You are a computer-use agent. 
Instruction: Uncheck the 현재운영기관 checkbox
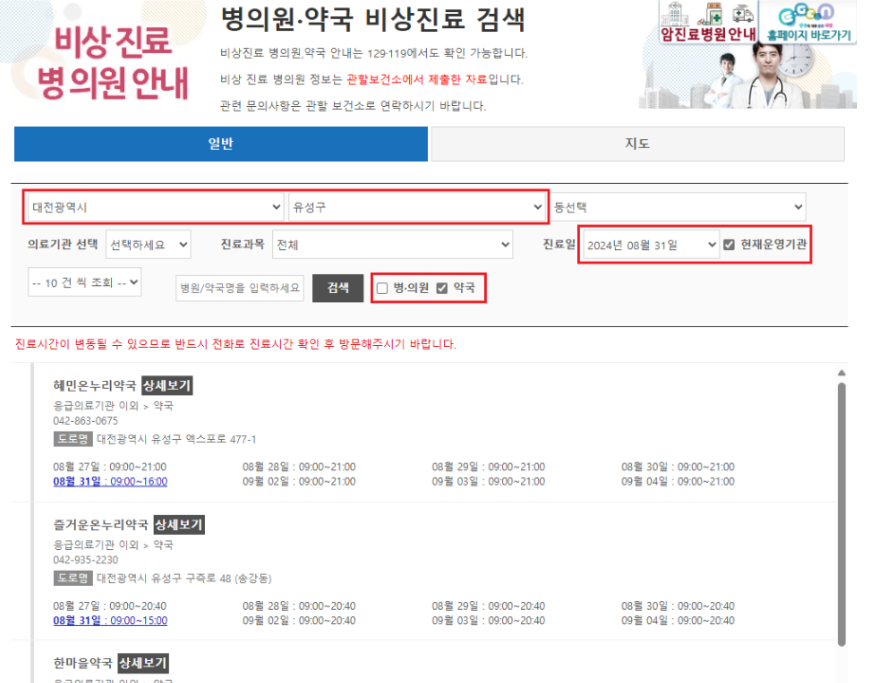(x=729, y=244)
